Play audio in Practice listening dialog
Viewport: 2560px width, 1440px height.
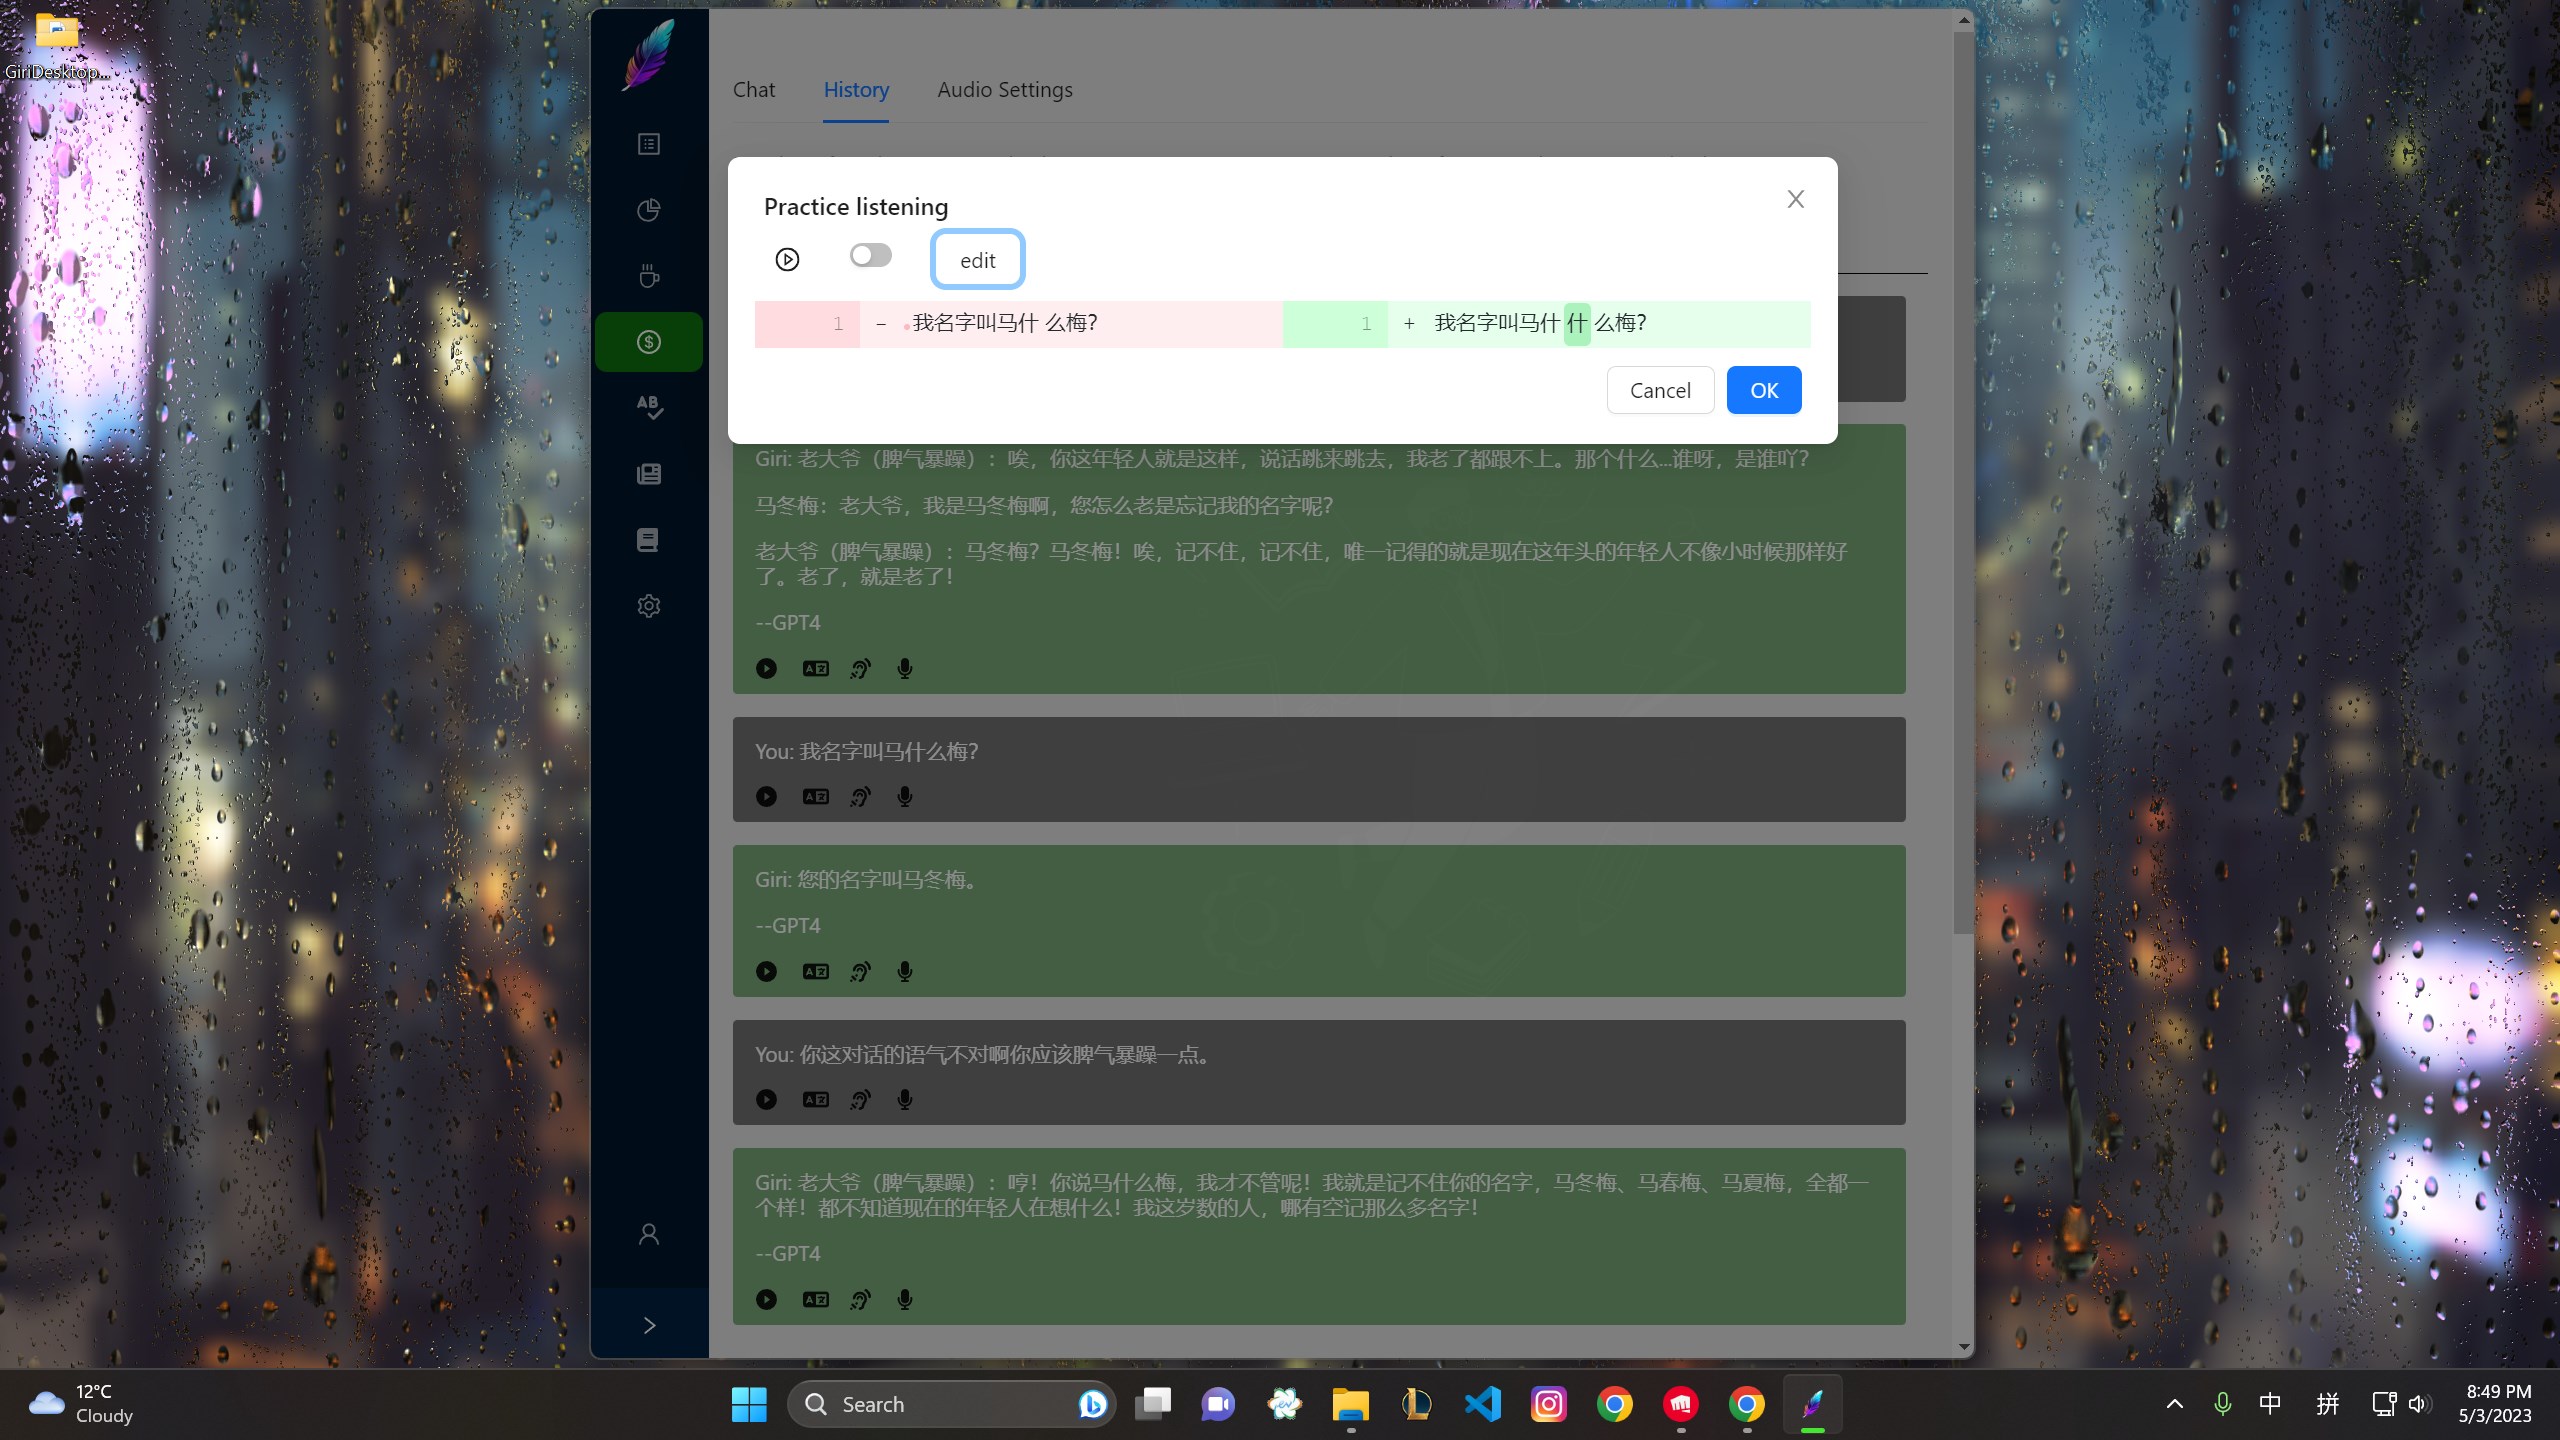pos(787,260)
